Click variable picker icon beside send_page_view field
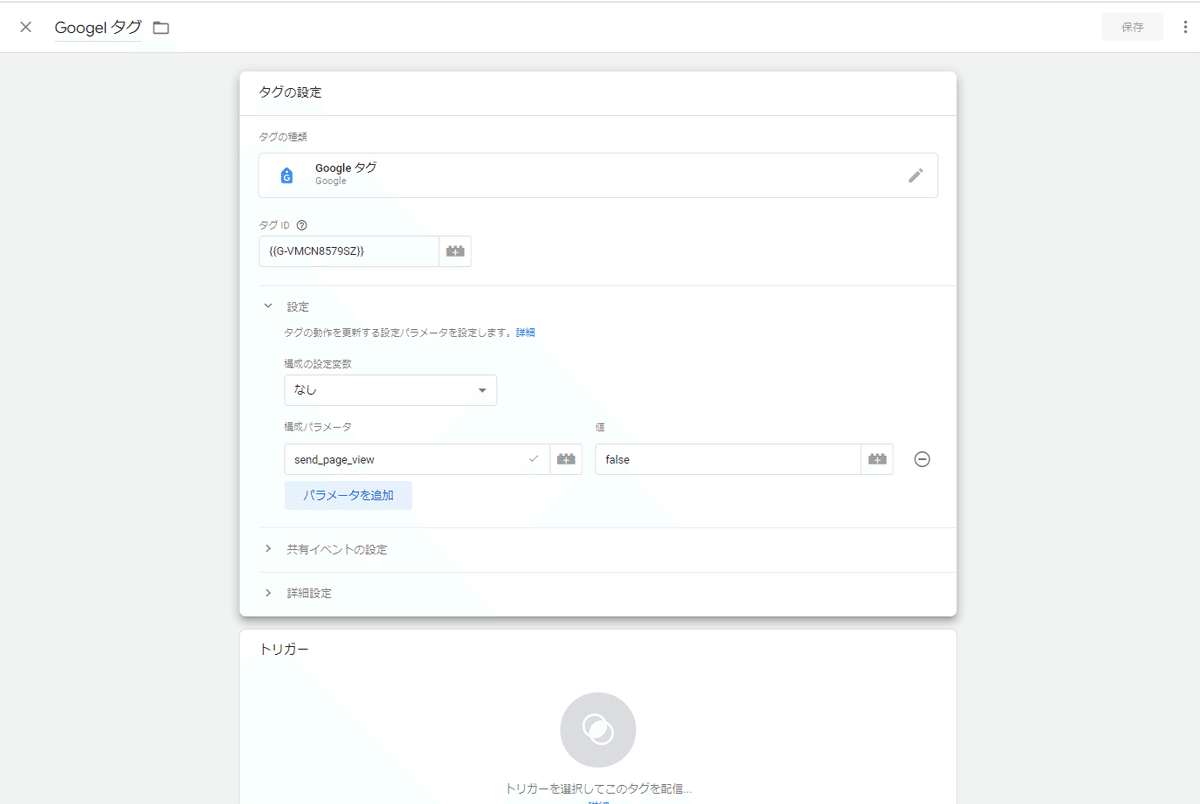 (566, 459)
